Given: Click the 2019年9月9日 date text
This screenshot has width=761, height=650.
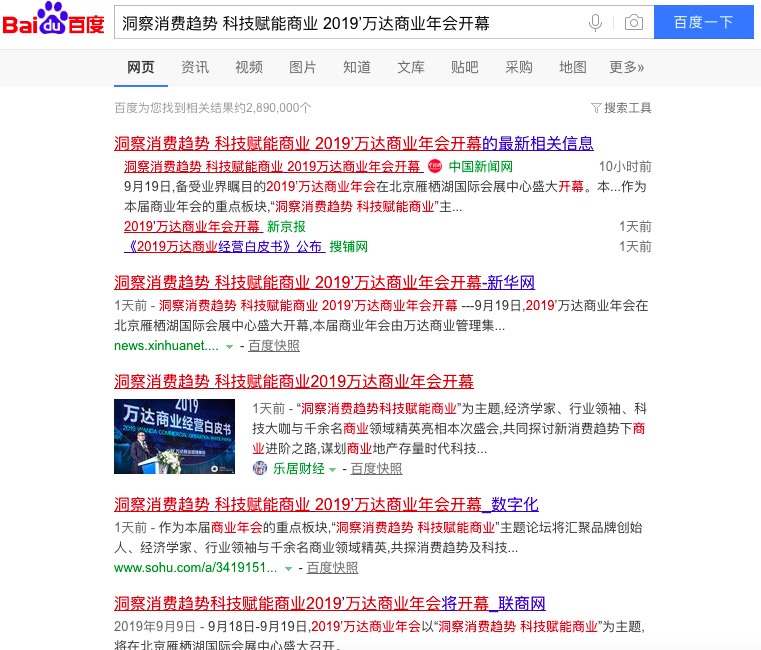Looking at the screenshot, I should pos(155,627).
